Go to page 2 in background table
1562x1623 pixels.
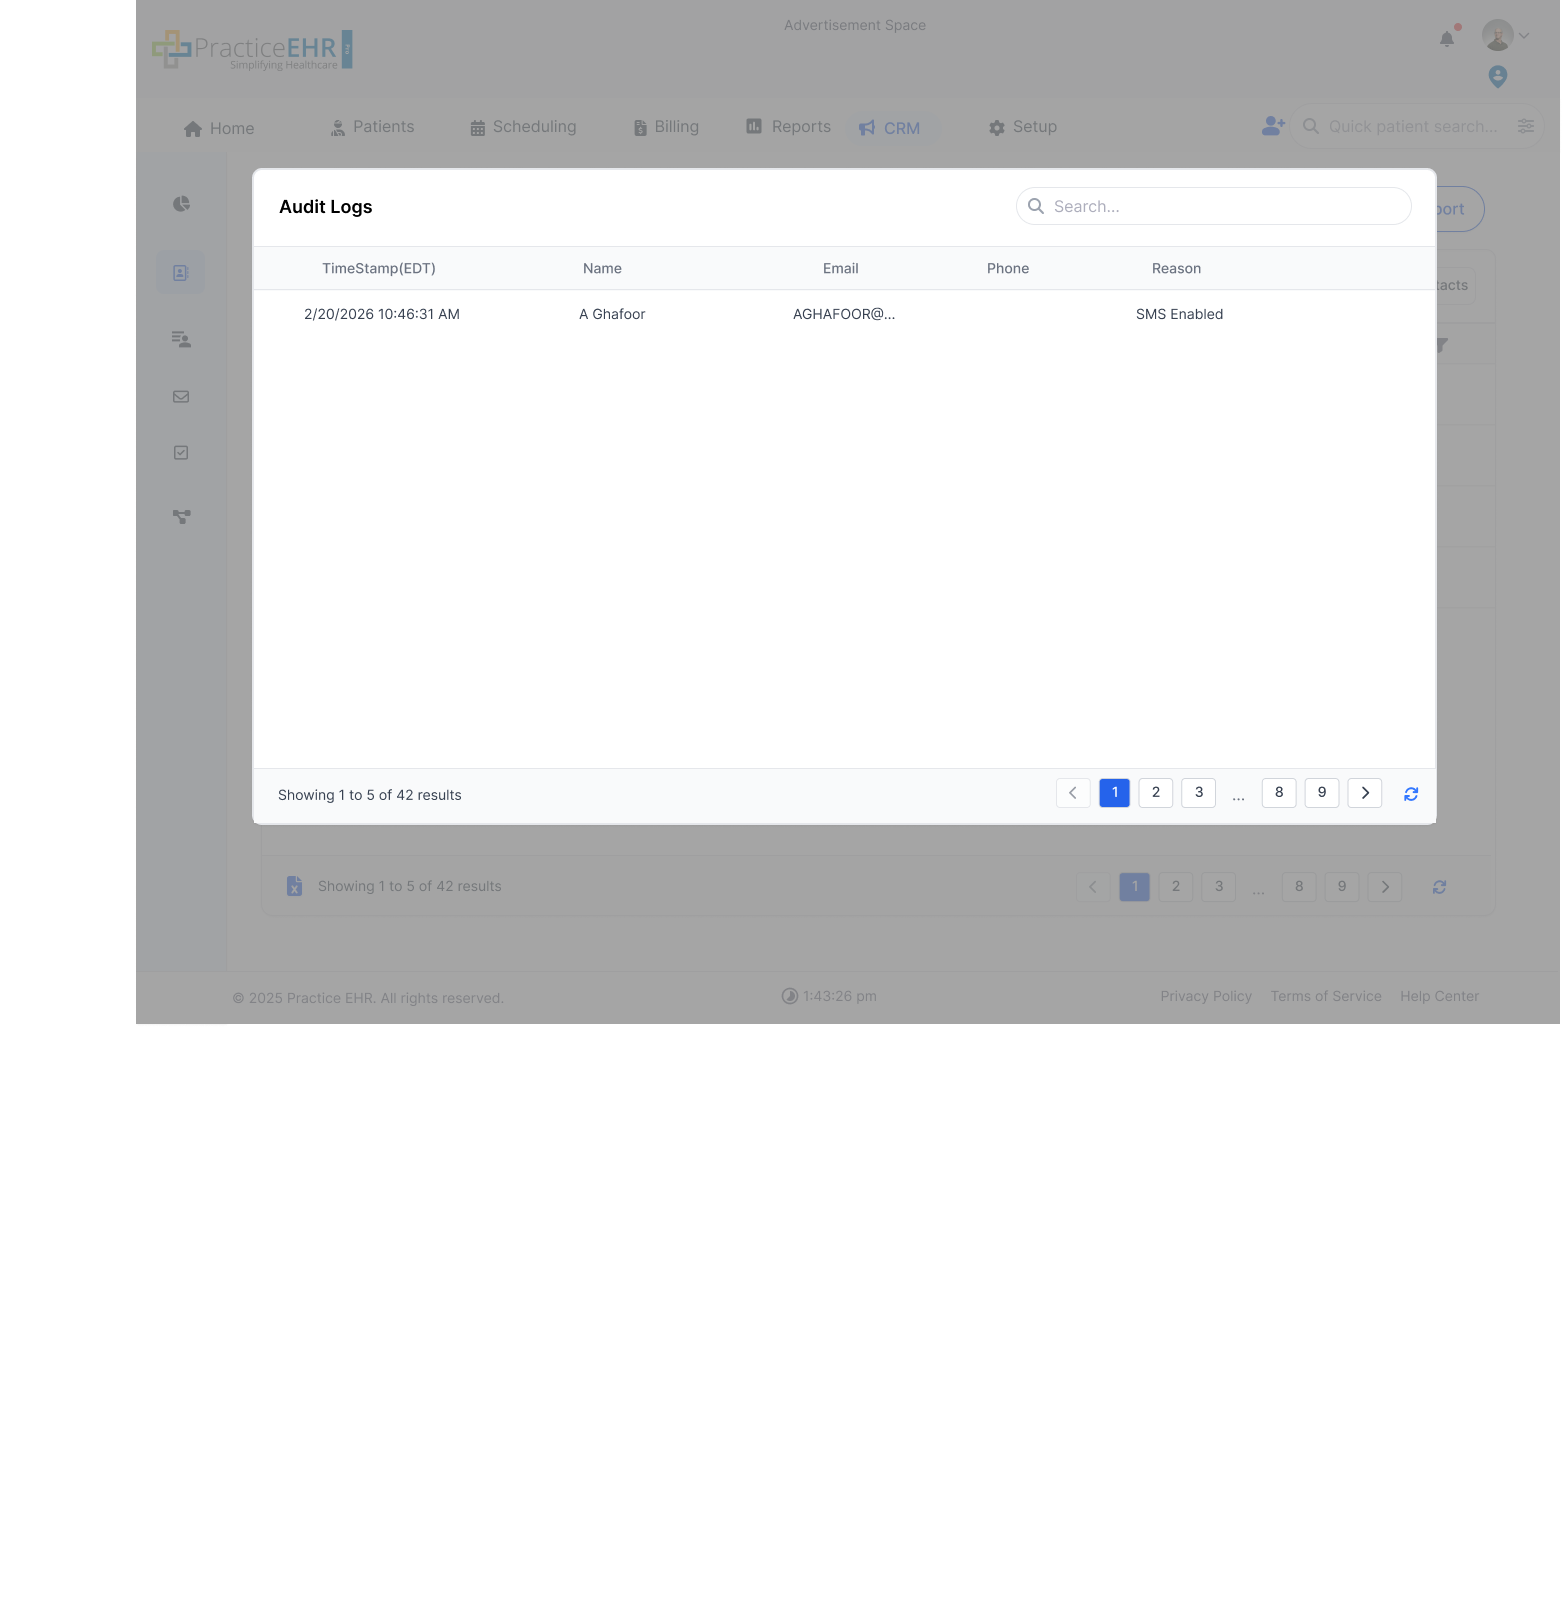[1176, 886]
